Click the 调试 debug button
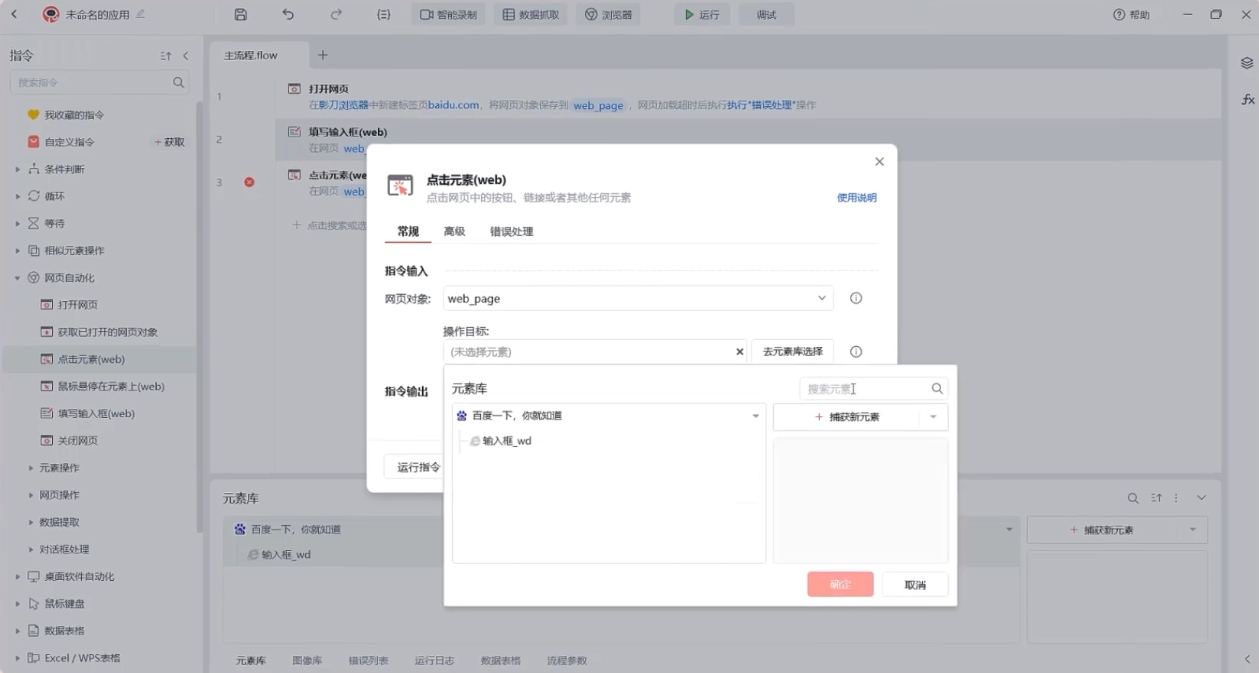 tap(767, 15)
